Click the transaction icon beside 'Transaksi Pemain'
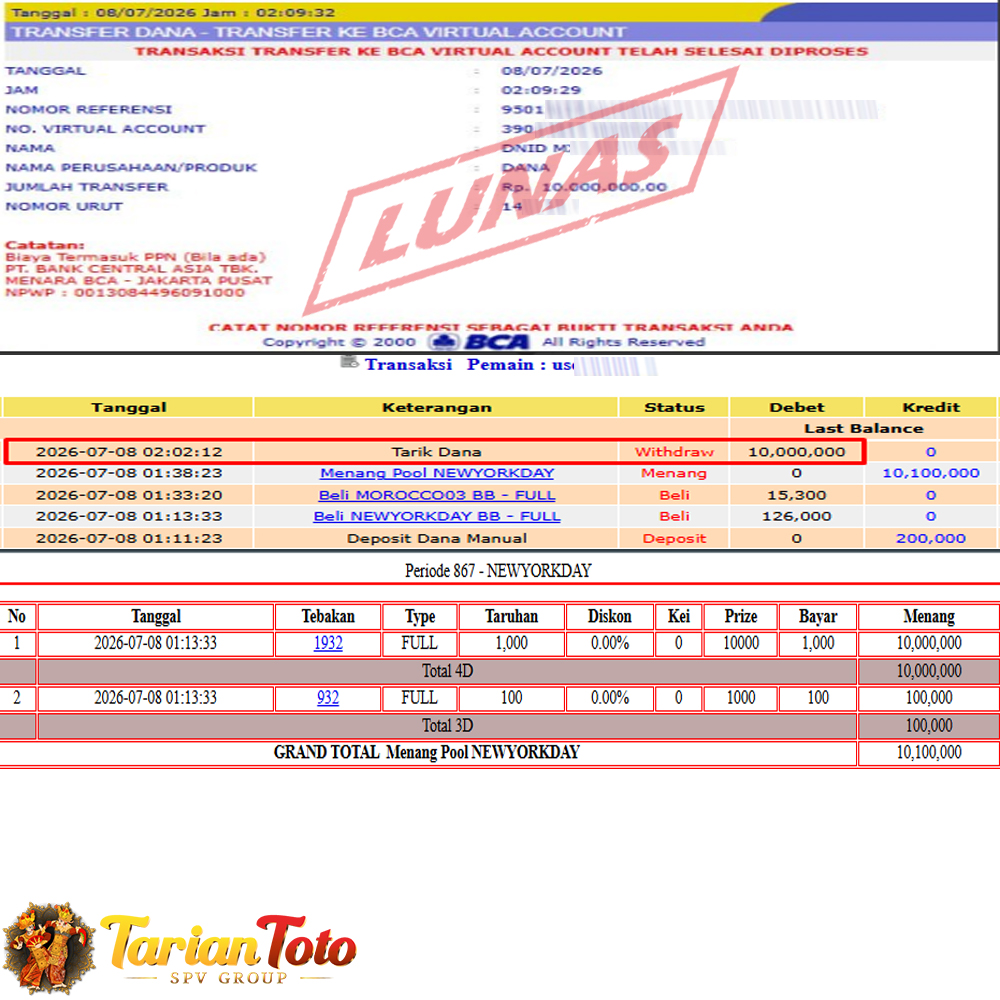 tap(349, 362)
